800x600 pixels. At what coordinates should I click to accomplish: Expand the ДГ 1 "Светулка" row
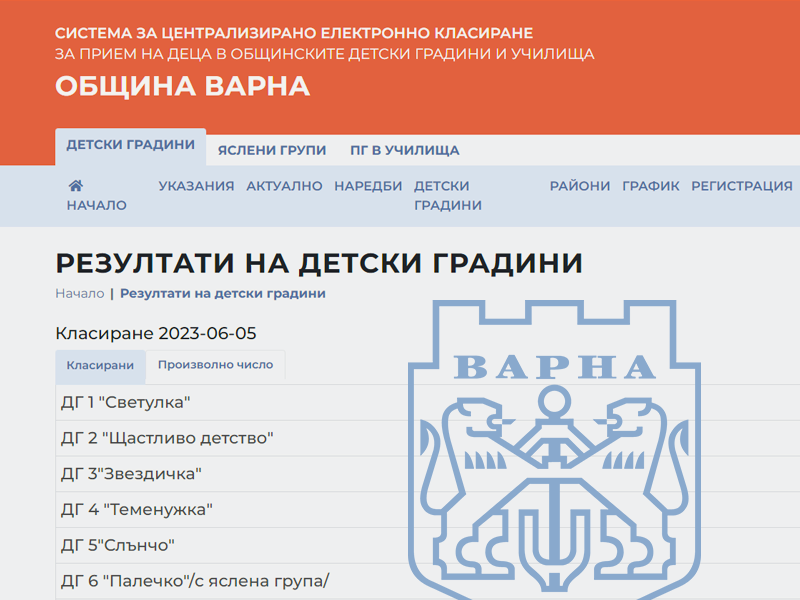(x=125, y=402)
